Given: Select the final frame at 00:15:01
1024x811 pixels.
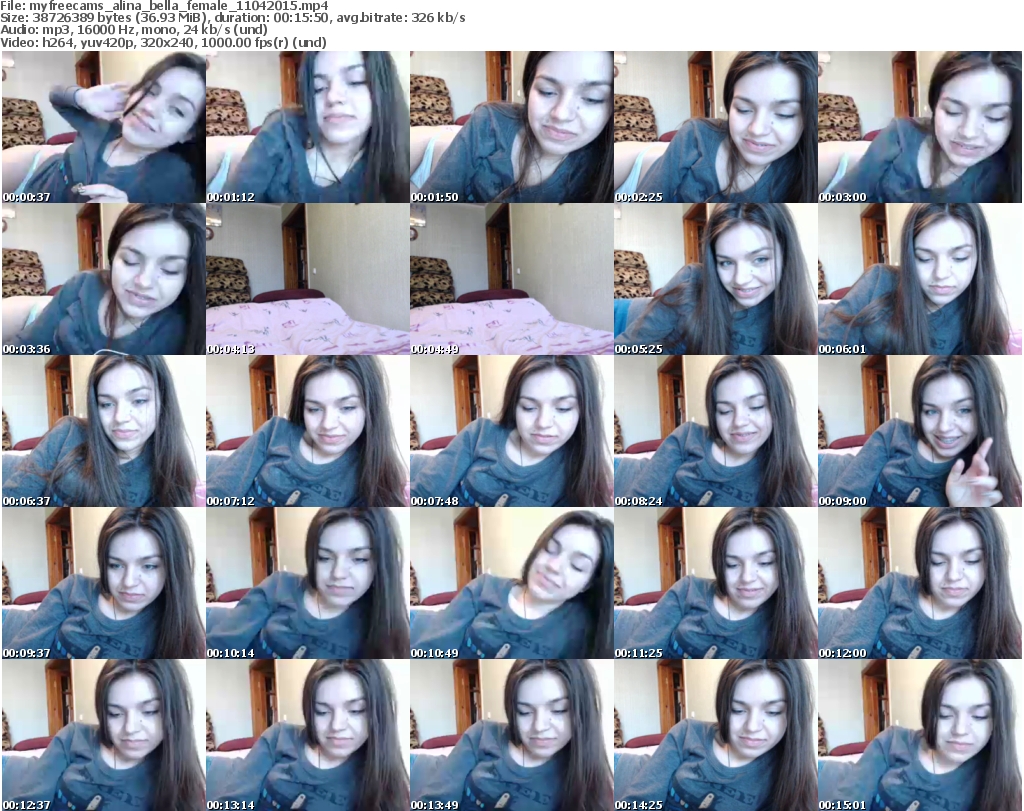Looking at the screenshot, I should point(919,735).
